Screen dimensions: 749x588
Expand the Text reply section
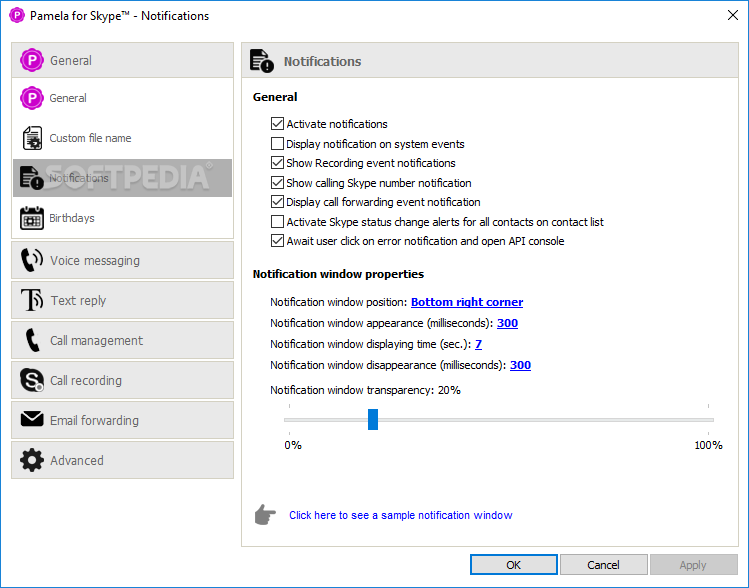click(x=122, y=300)
